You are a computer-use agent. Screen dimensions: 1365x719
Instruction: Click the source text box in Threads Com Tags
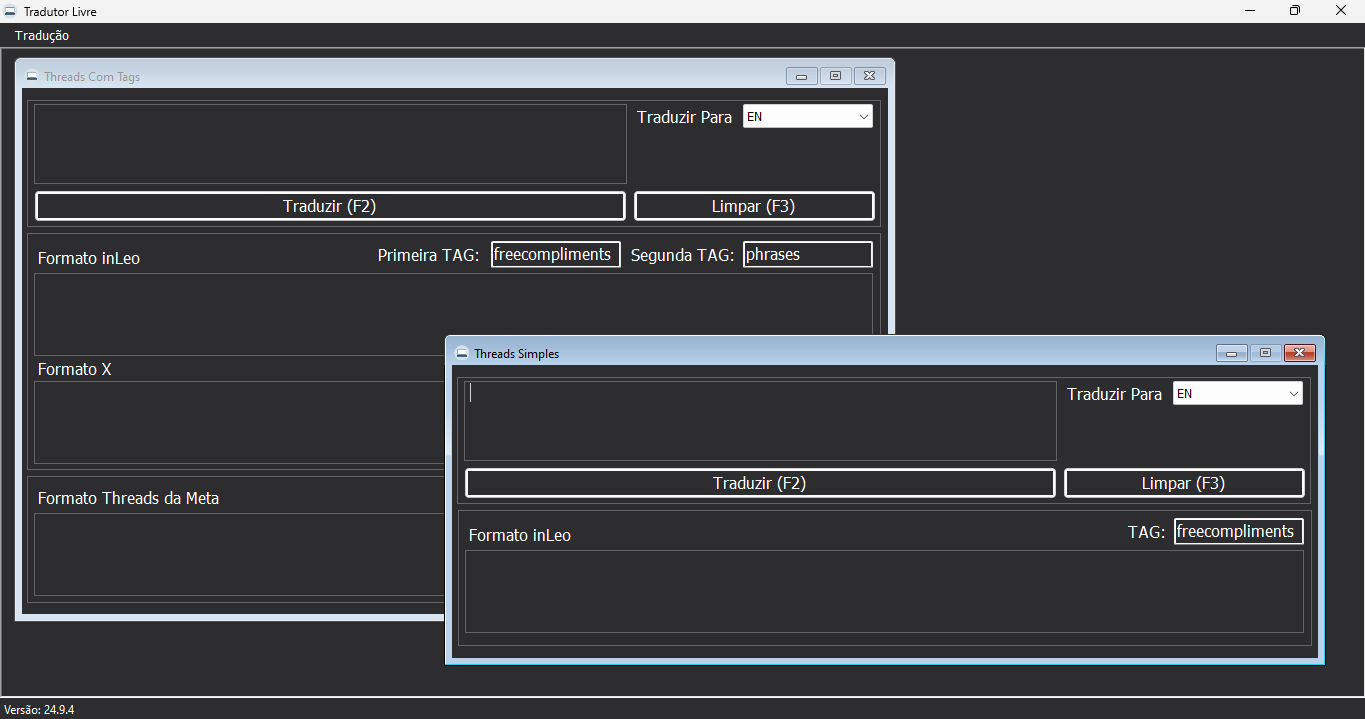click(x=330, y=143)
